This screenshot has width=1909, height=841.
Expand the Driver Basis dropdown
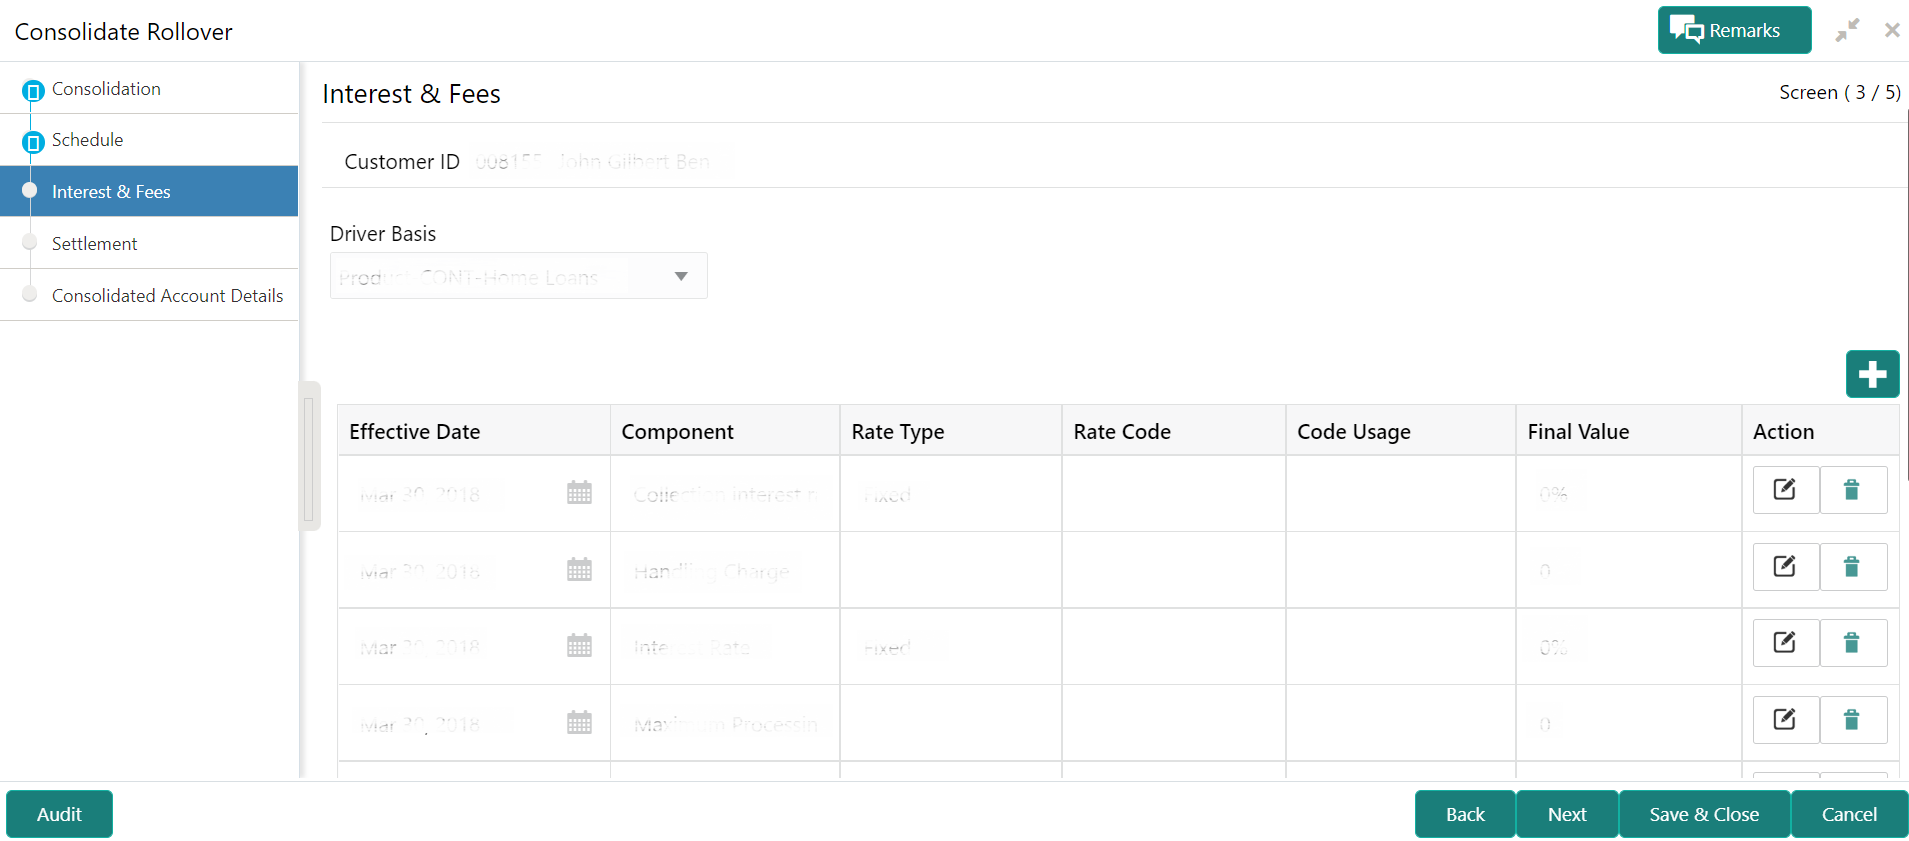coord(681,276)
